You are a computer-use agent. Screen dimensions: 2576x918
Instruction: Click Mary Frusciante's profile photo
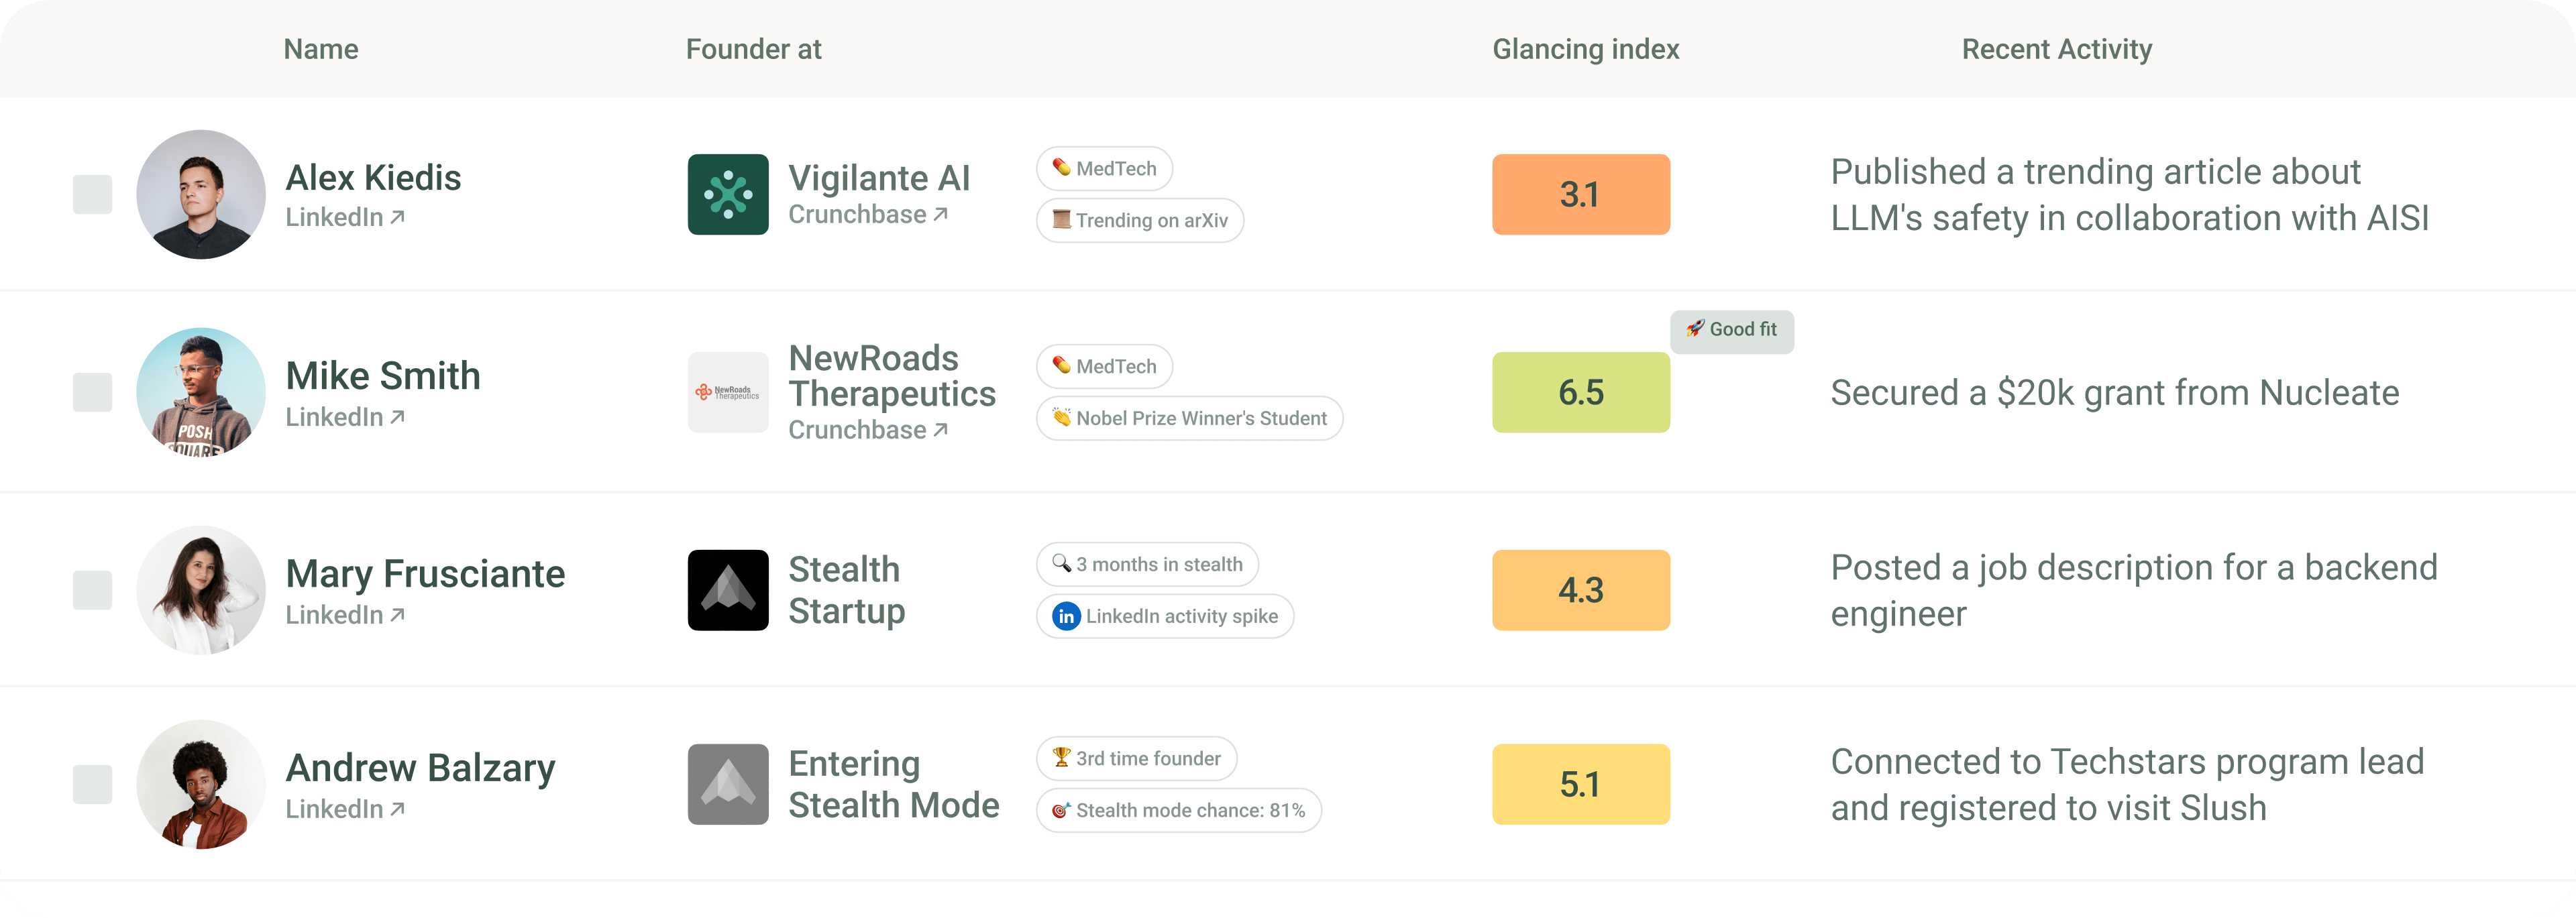click(201, 590)
